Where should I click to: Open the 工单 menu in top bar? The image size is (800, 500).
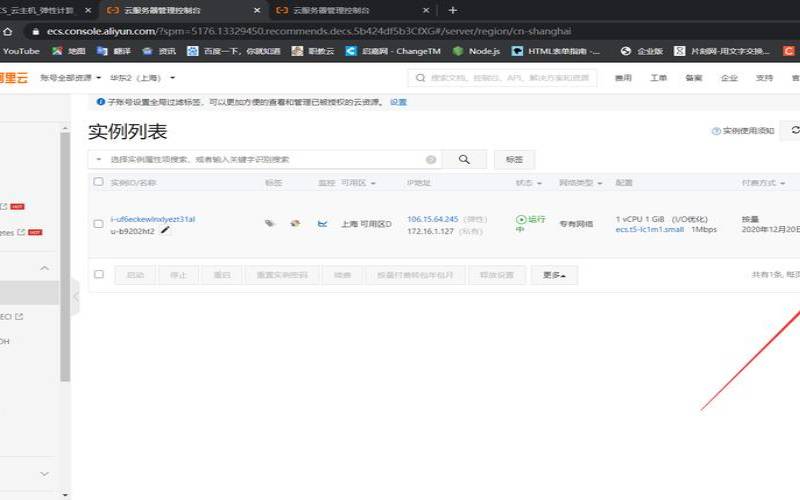coord(658,78)
